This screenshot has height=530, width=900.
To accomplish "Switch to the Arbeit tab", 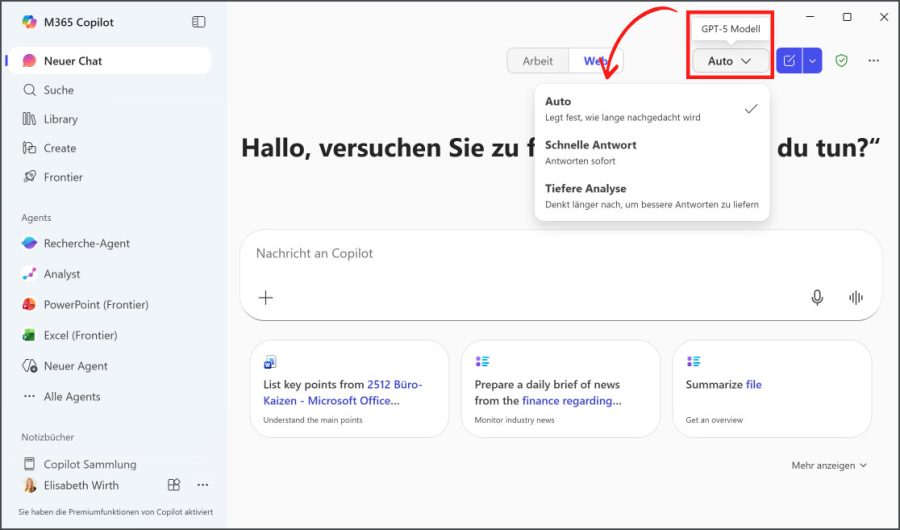I will coord(537,61).
